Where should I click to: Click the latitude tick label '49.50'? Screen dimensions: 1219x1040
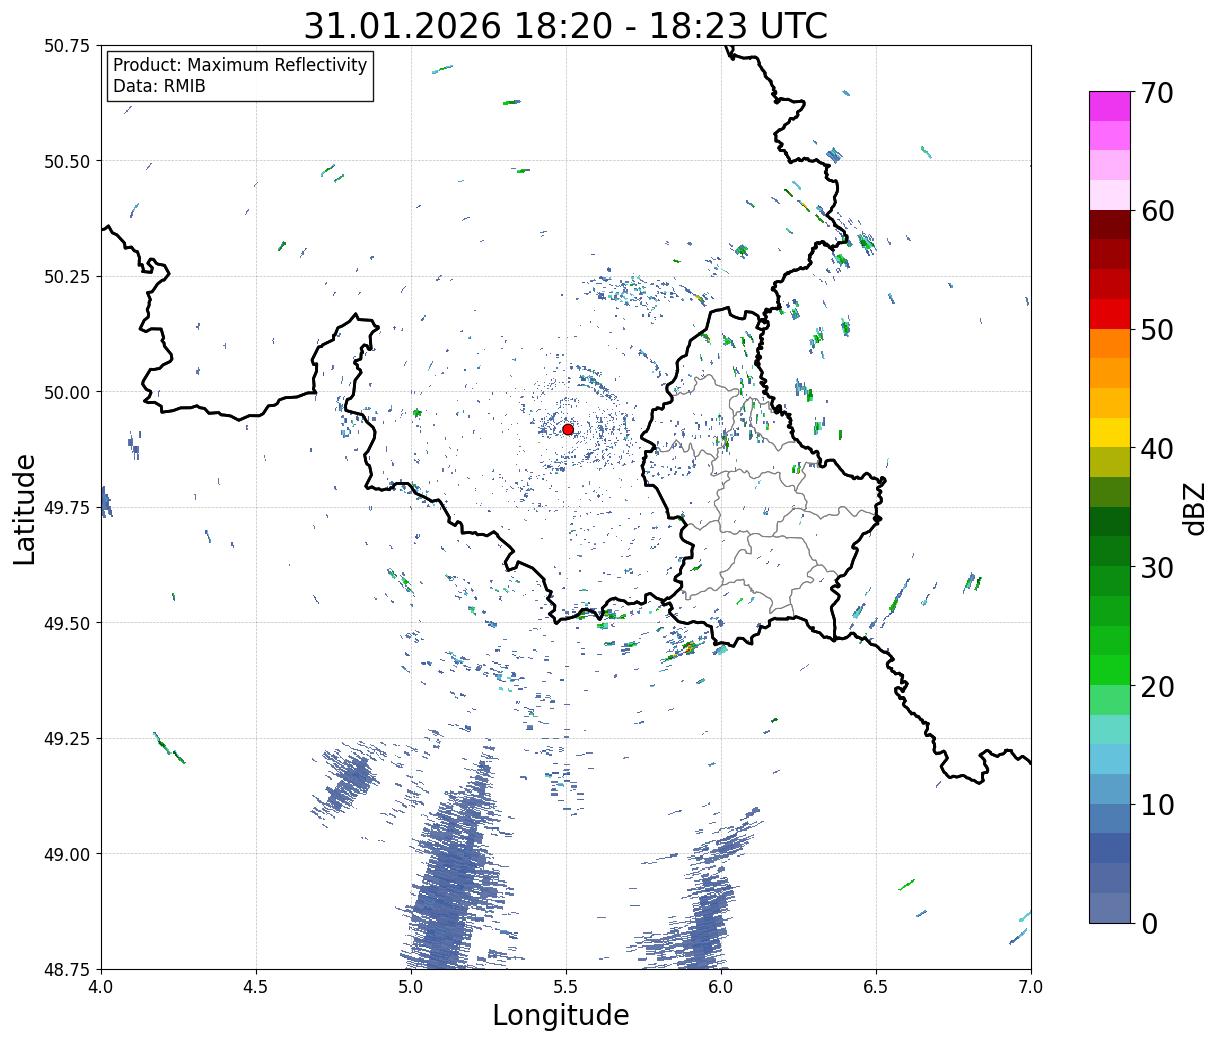tap(67, 623)
